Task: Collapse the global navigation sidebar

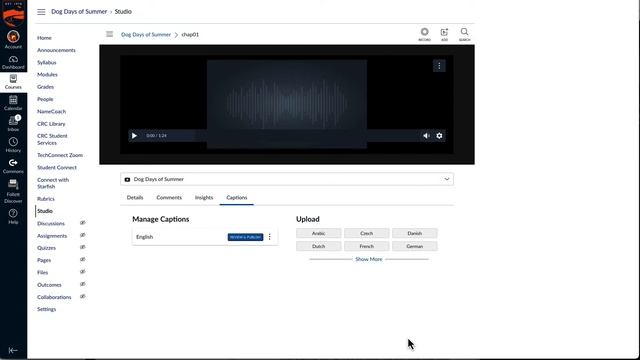Action: 13,350
